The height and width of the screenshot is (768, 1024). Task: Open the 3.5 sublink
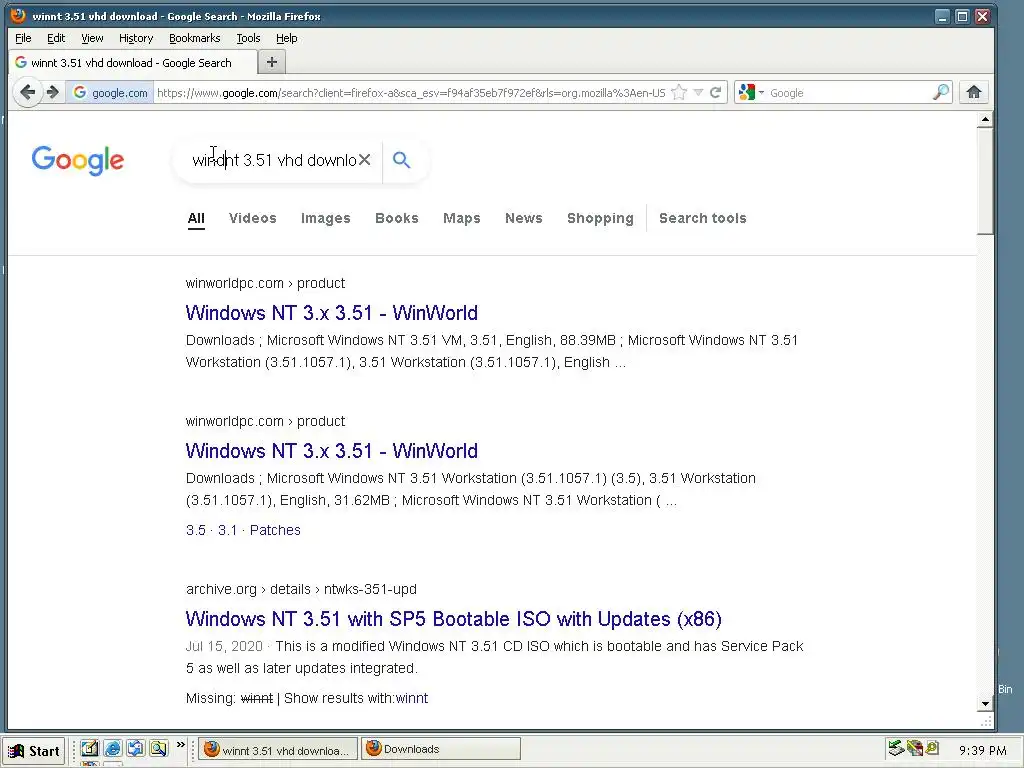pyautogui.click(x=196, y=530)
